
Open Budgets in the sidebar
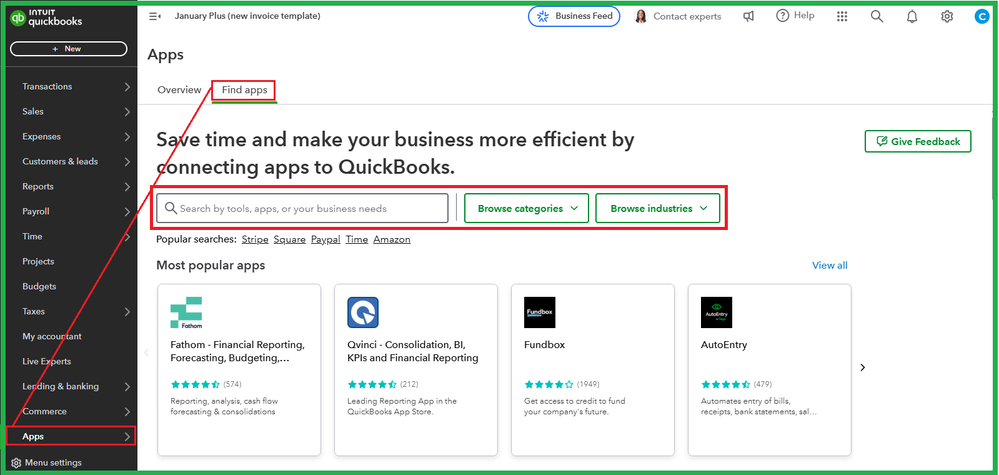tap(39, 287)
